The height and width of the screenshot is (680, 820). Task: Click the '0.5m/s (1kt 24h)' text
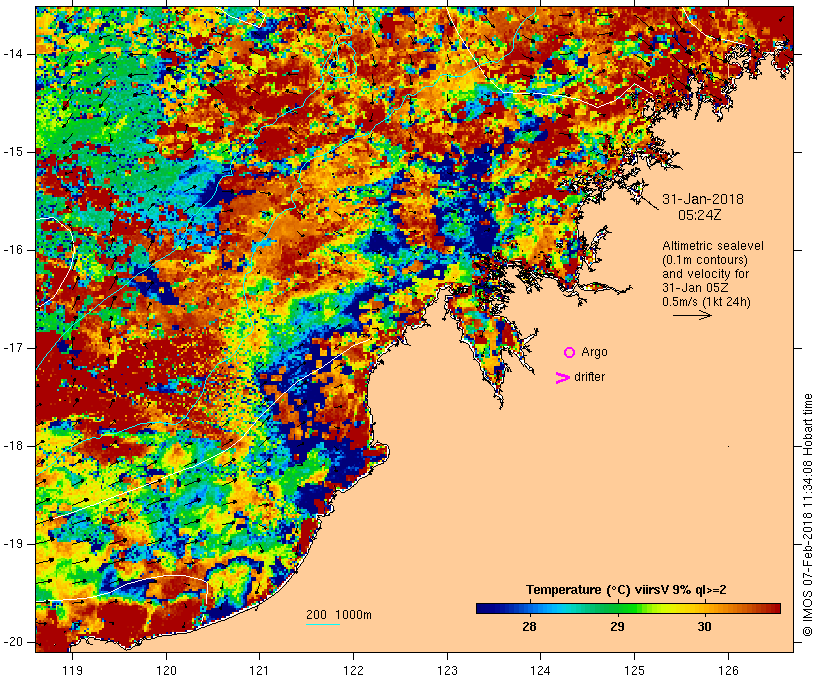point(706,302)
